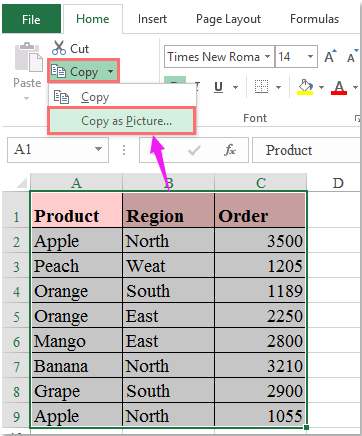362x436 pixels.
Task: Click cell containing Grape
Action: tap(77, 391)
